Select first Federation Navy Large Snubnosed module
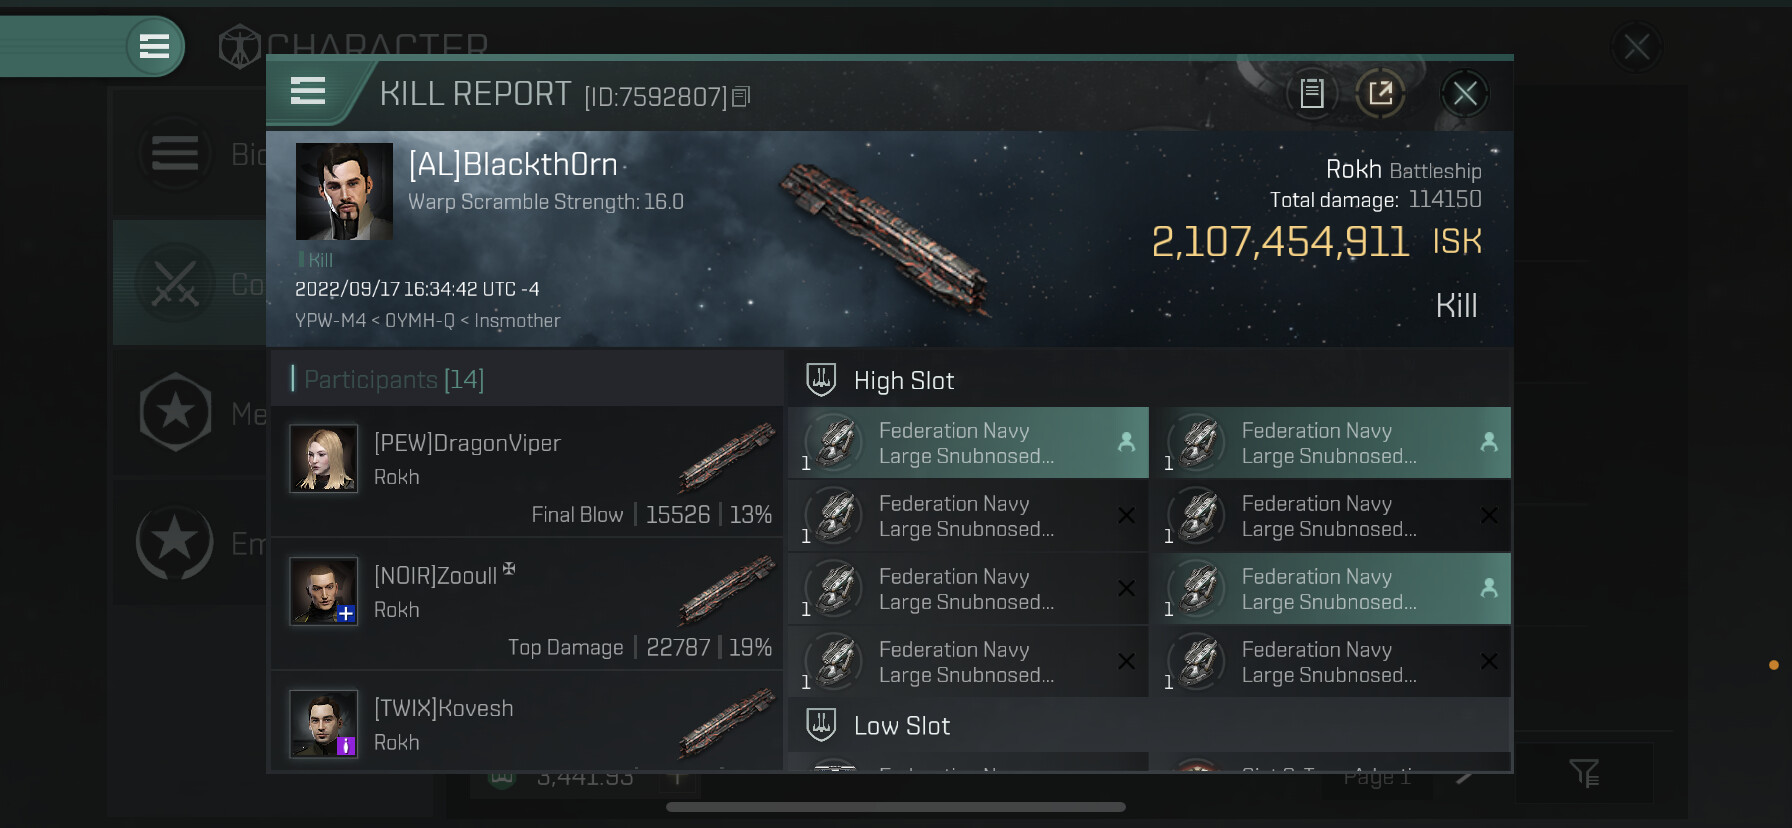1792x828 pixels. (x=967, y=443)
